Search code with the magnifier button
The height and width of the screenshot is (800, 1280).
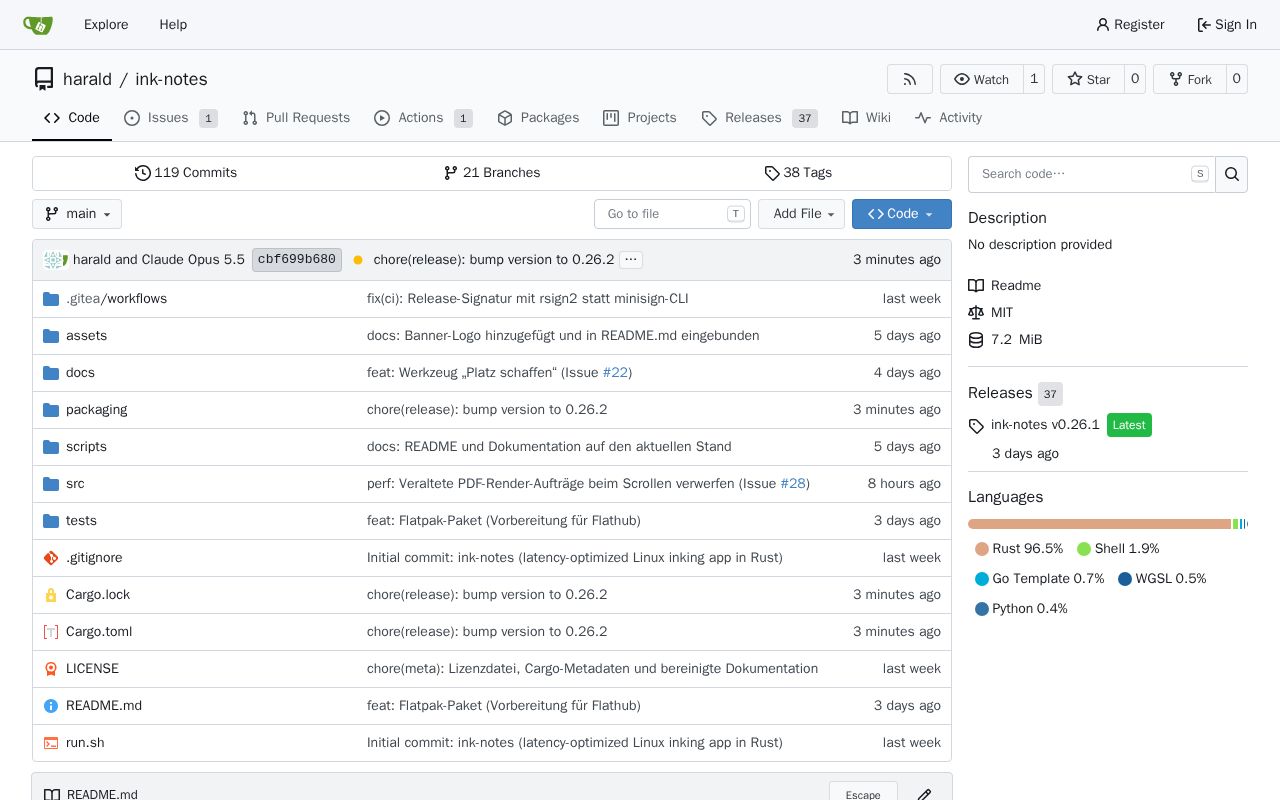click(x=1232, y=174)
